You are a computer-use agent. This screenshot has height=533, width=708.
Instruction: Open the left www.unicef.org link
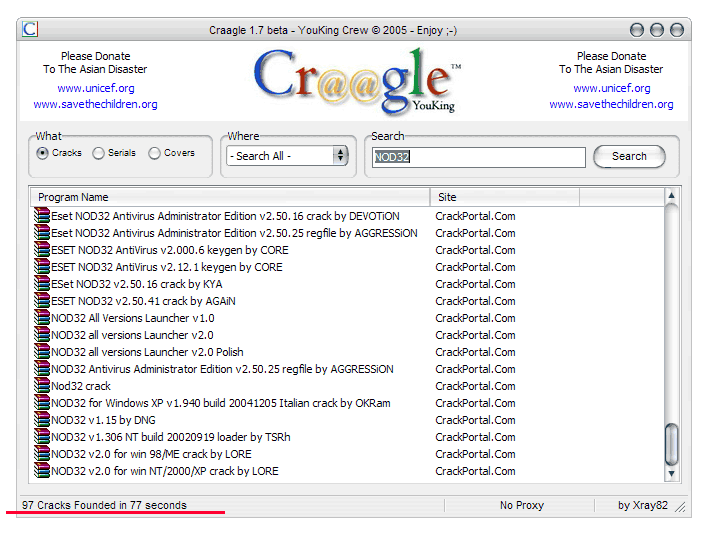[96, 88]
